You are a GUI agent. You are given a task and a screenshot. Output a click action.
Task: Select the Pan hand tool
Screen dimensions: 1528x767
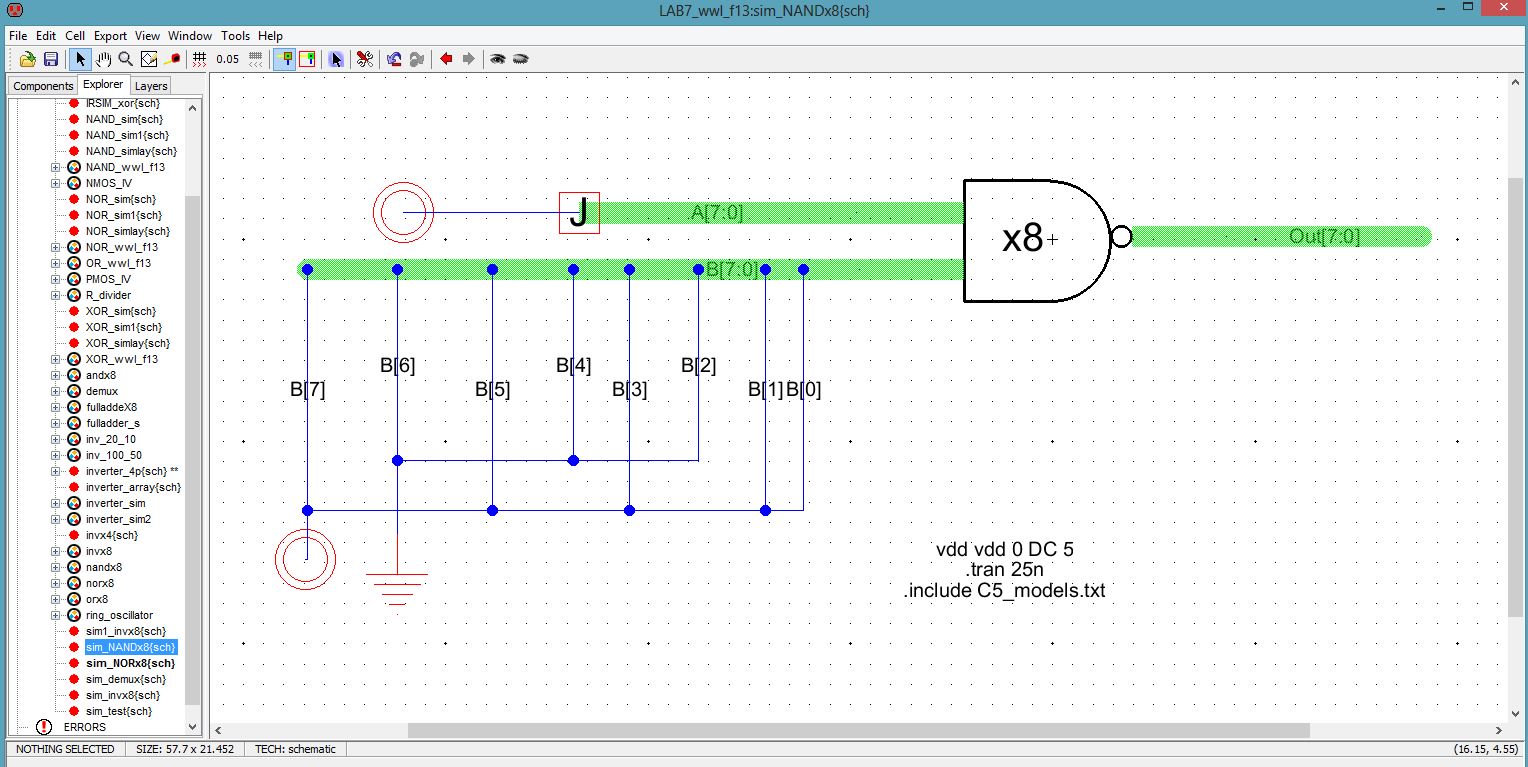[x=103, y=59]
